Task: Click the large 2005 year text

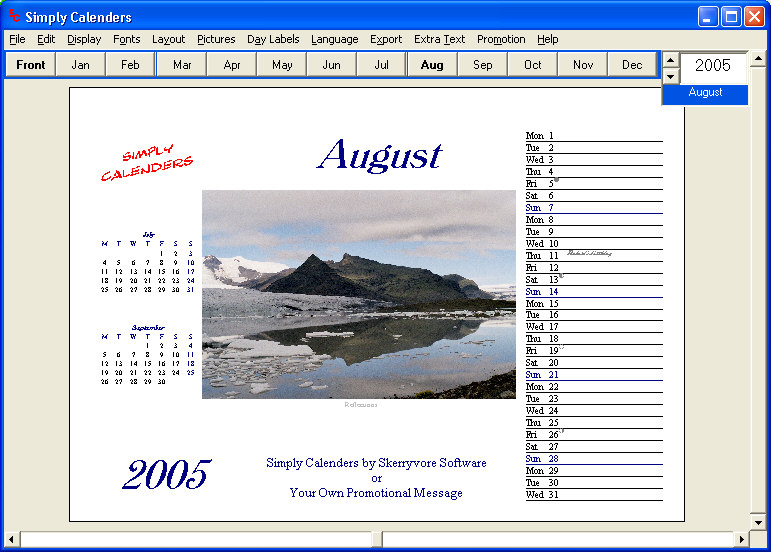Action: coord(167,474)
